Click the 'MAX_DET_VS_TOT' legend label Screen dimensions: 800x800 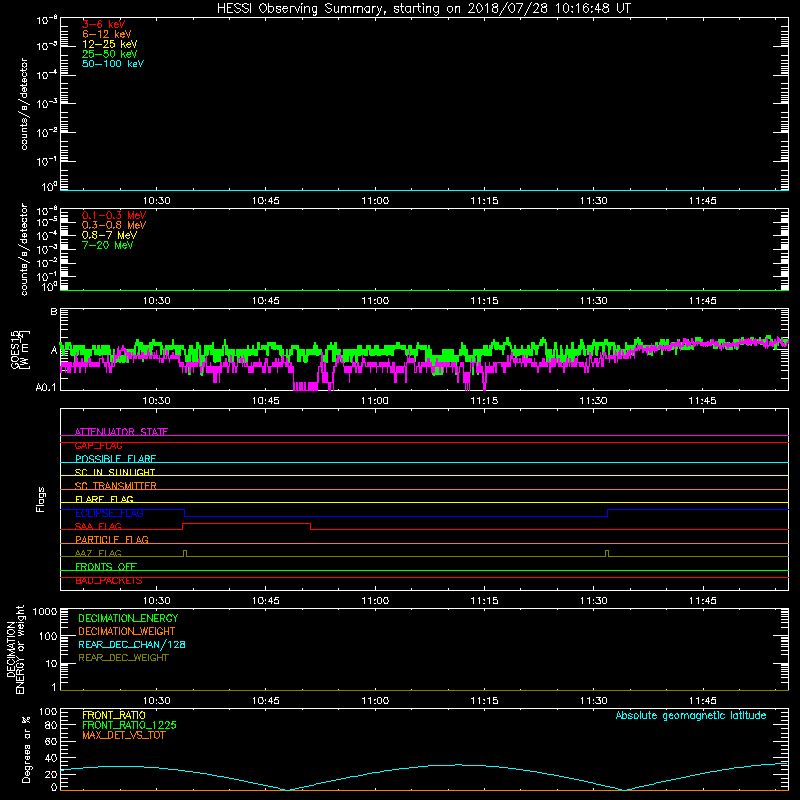tap(124, 735)
